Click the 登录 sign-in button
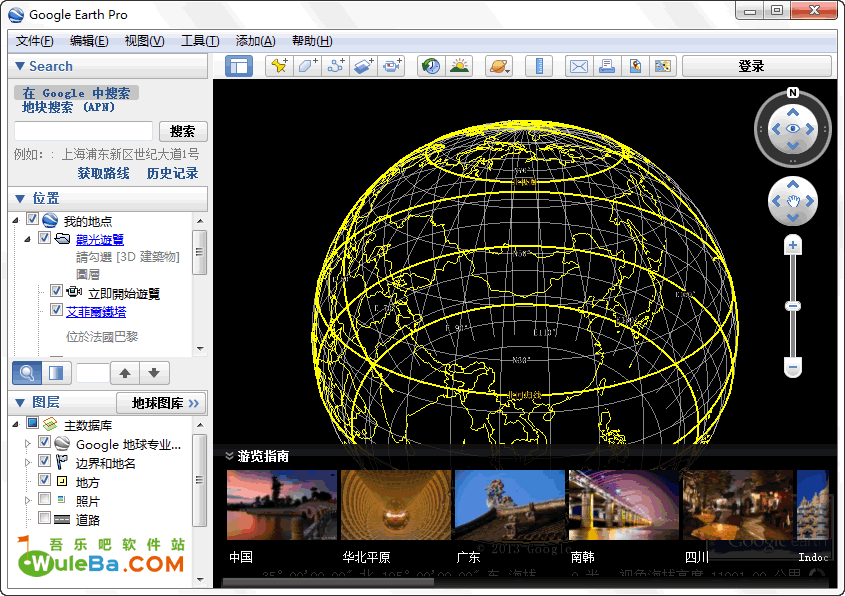 (x=757, y=66)
